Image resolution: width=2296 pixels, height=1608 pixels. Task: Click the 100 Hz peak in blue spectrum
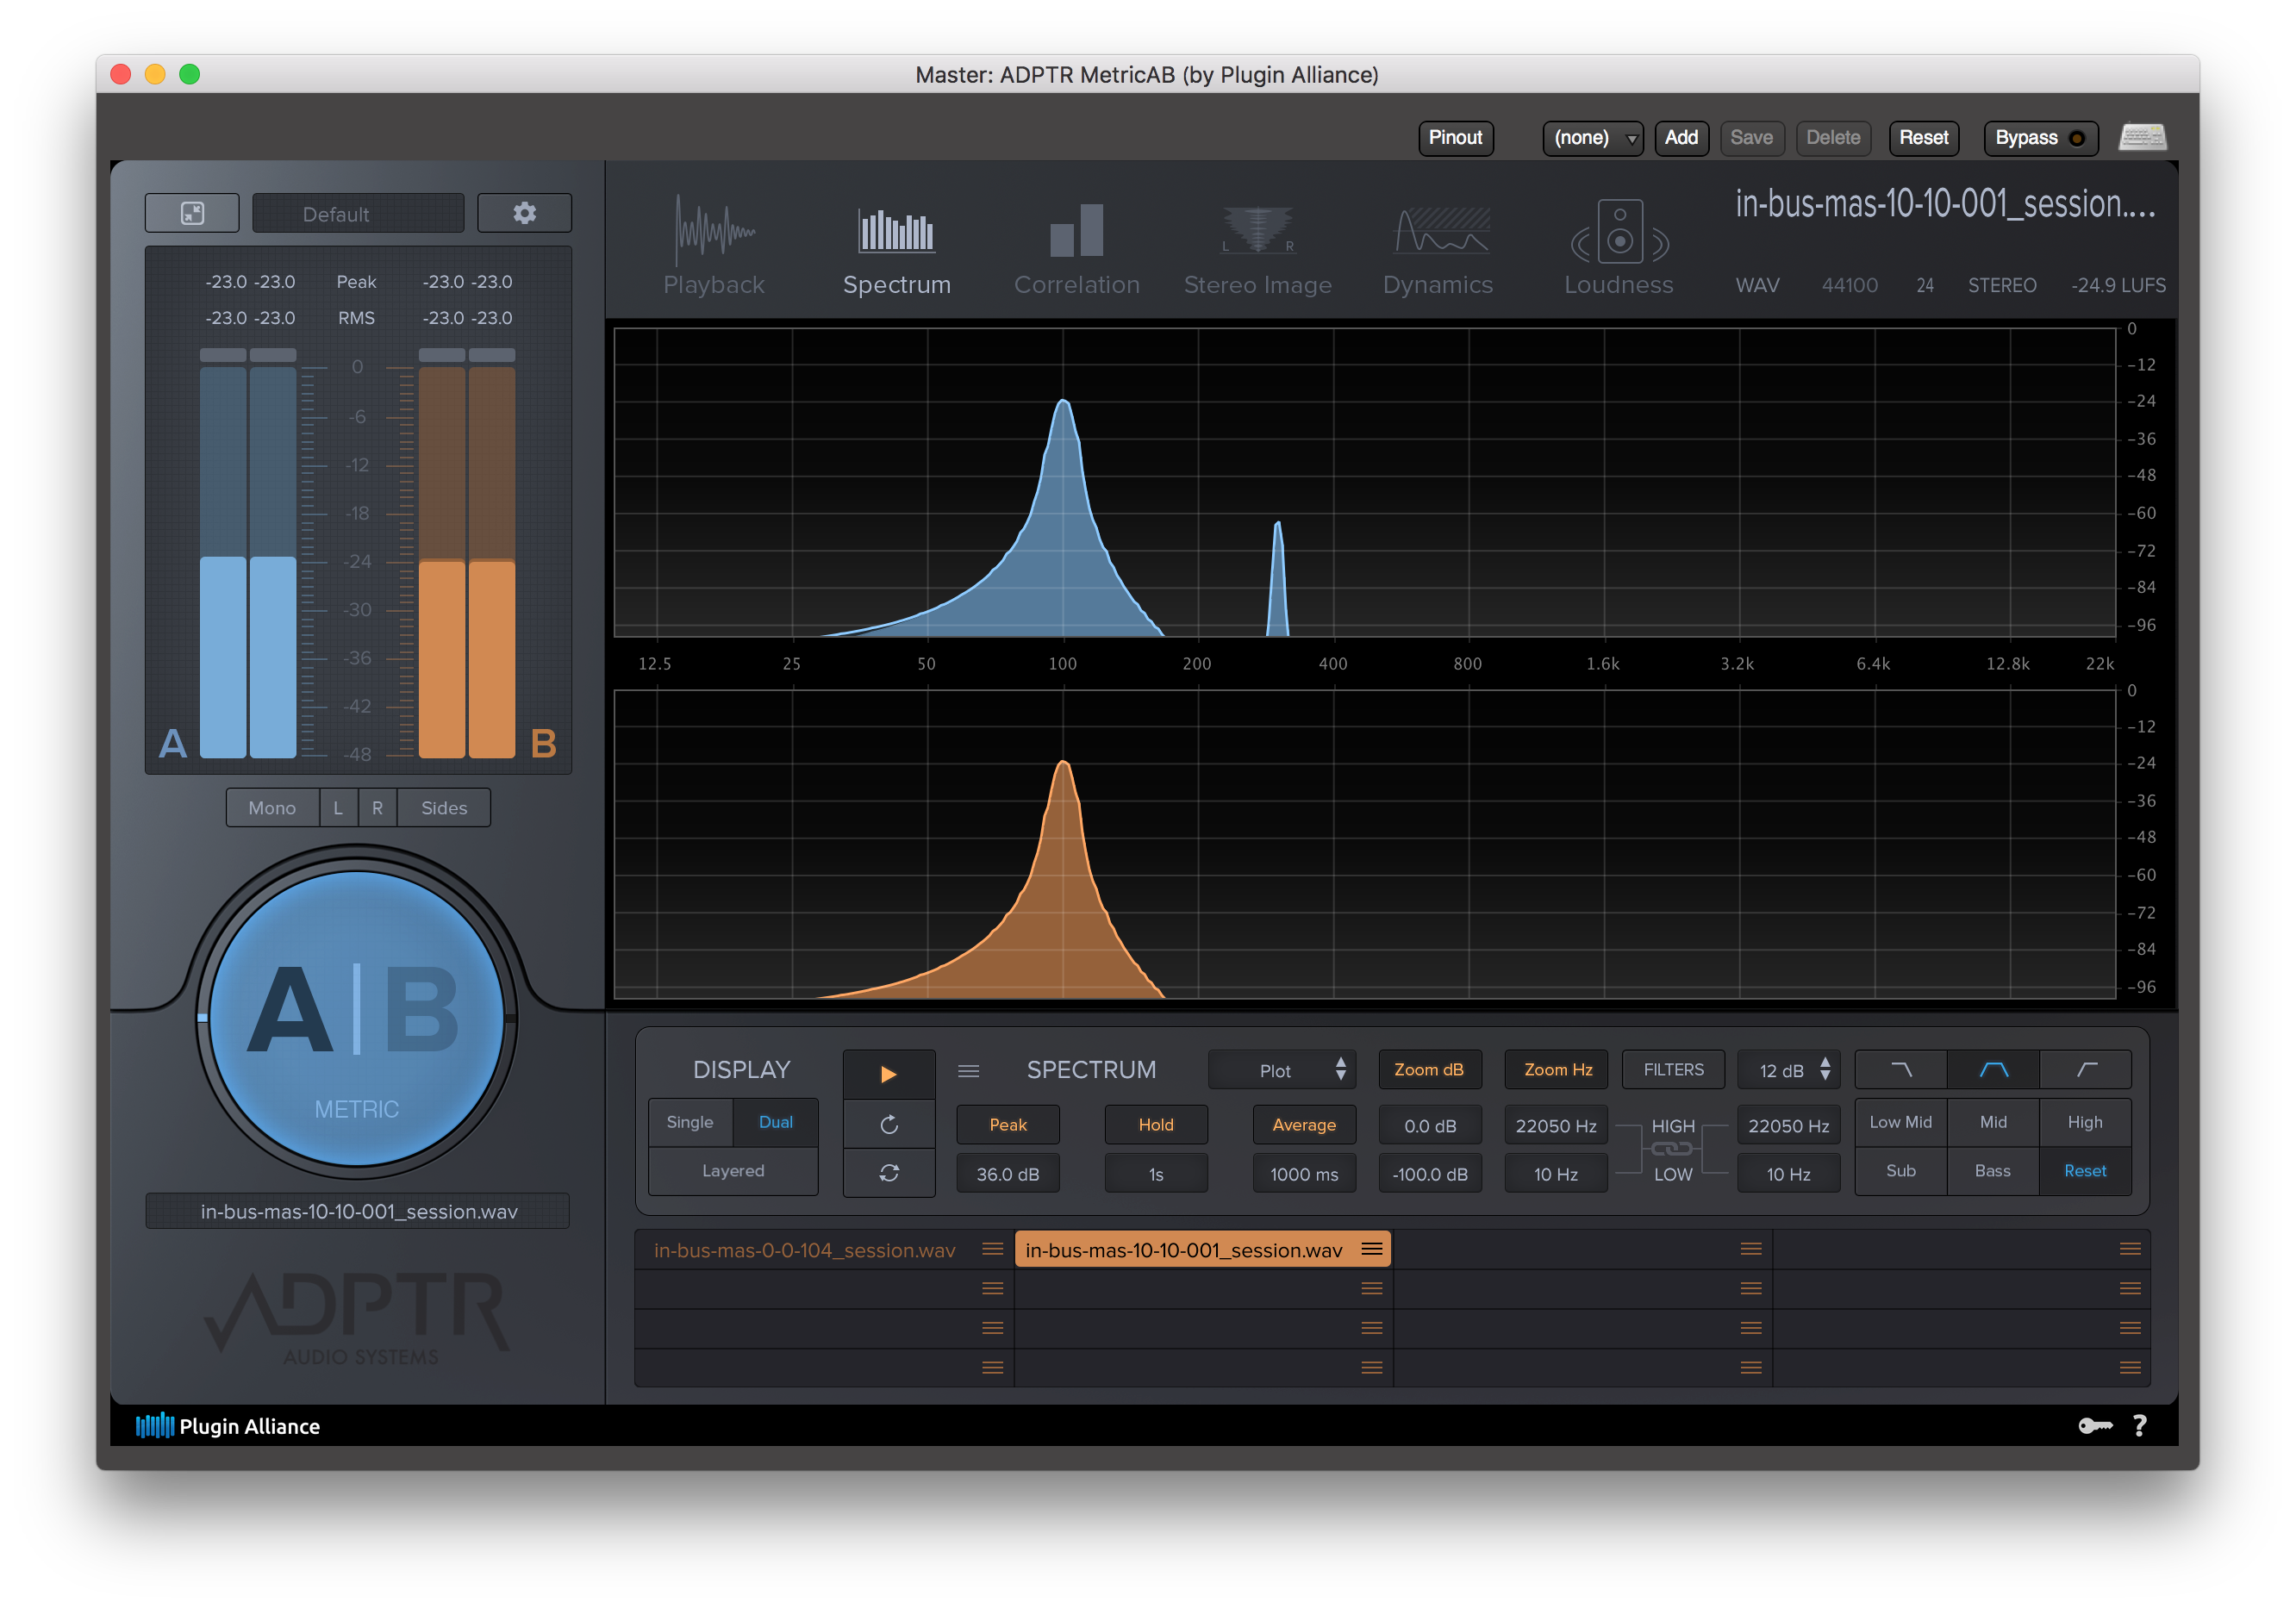pos(1064,403)
